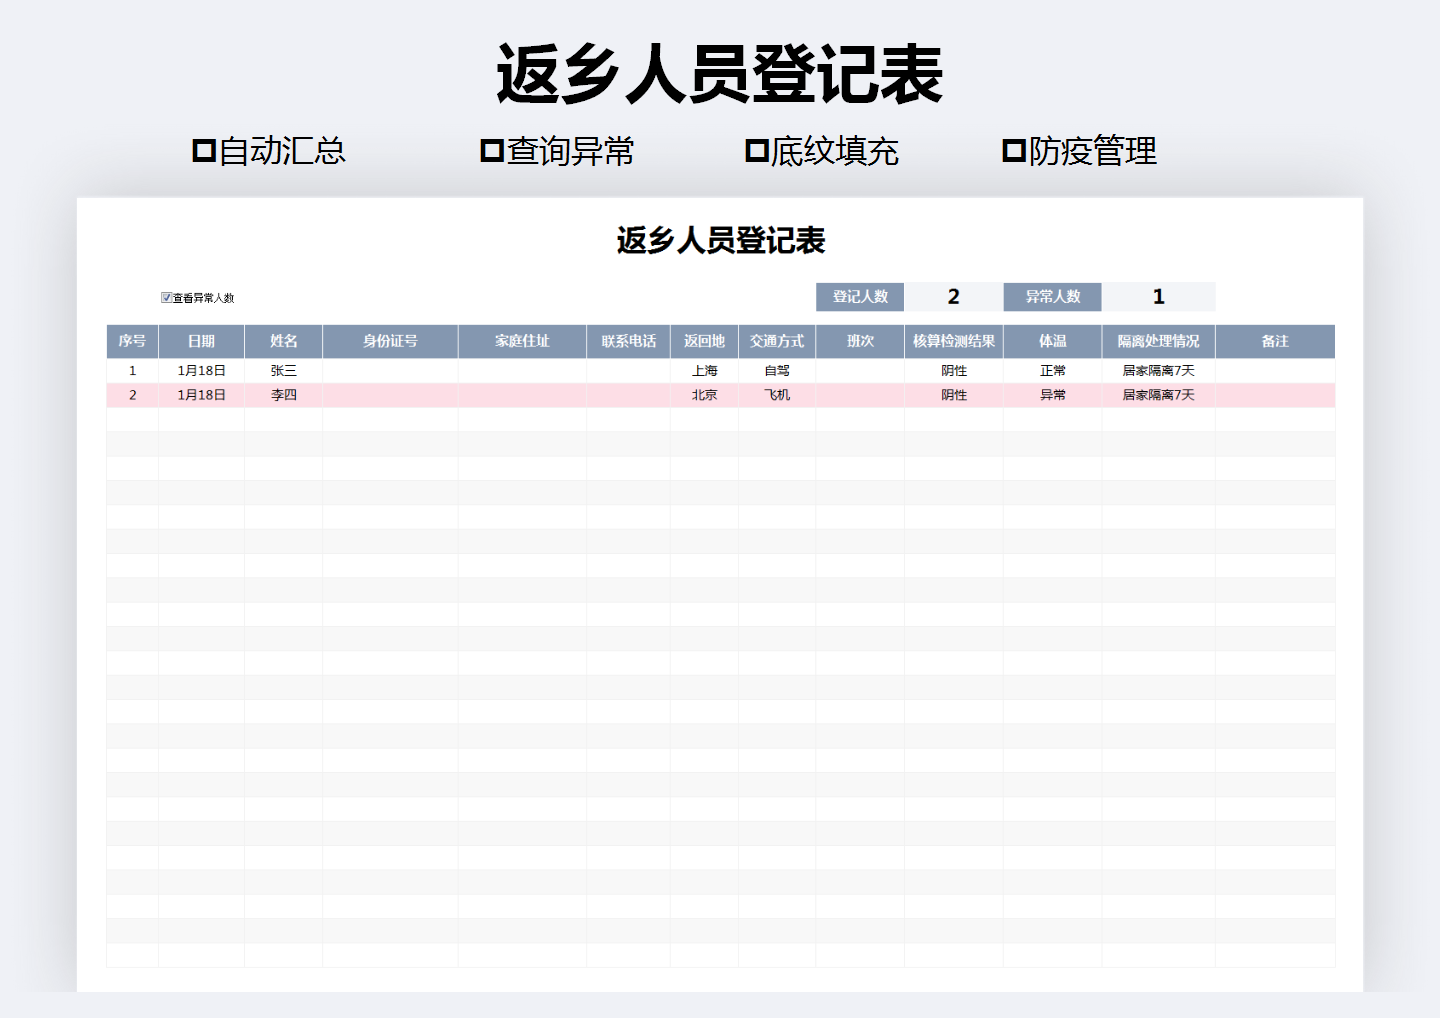The image size is (1440, 1018).
Task: Select the cell containing 张三
Action: click(283, 369)
